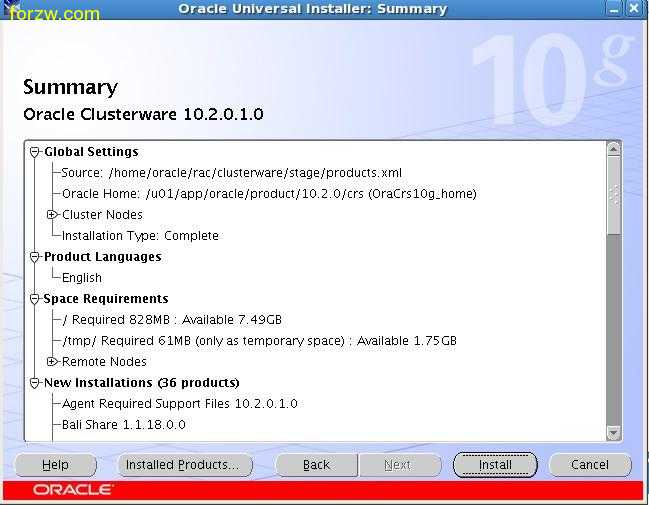The height and width of the screenshot is (505, 649).
Task: Click the Install button
Action: pos(495,465)
